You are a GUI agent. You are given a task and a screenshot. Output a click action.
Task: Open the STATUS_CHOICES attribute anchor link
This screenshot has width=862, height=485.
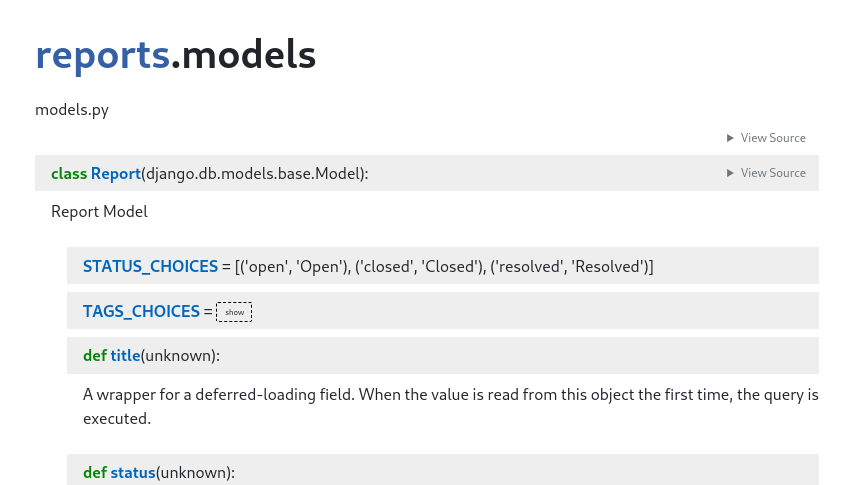[151, 267]
